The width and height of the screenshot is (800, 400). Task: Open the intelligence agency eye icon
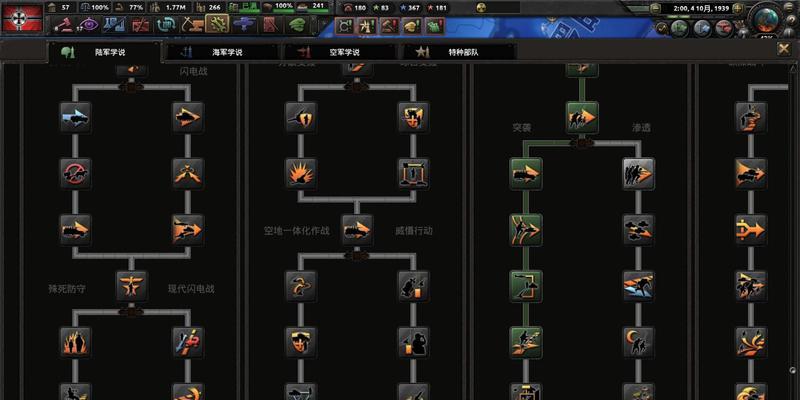click(x=88, y=23)
